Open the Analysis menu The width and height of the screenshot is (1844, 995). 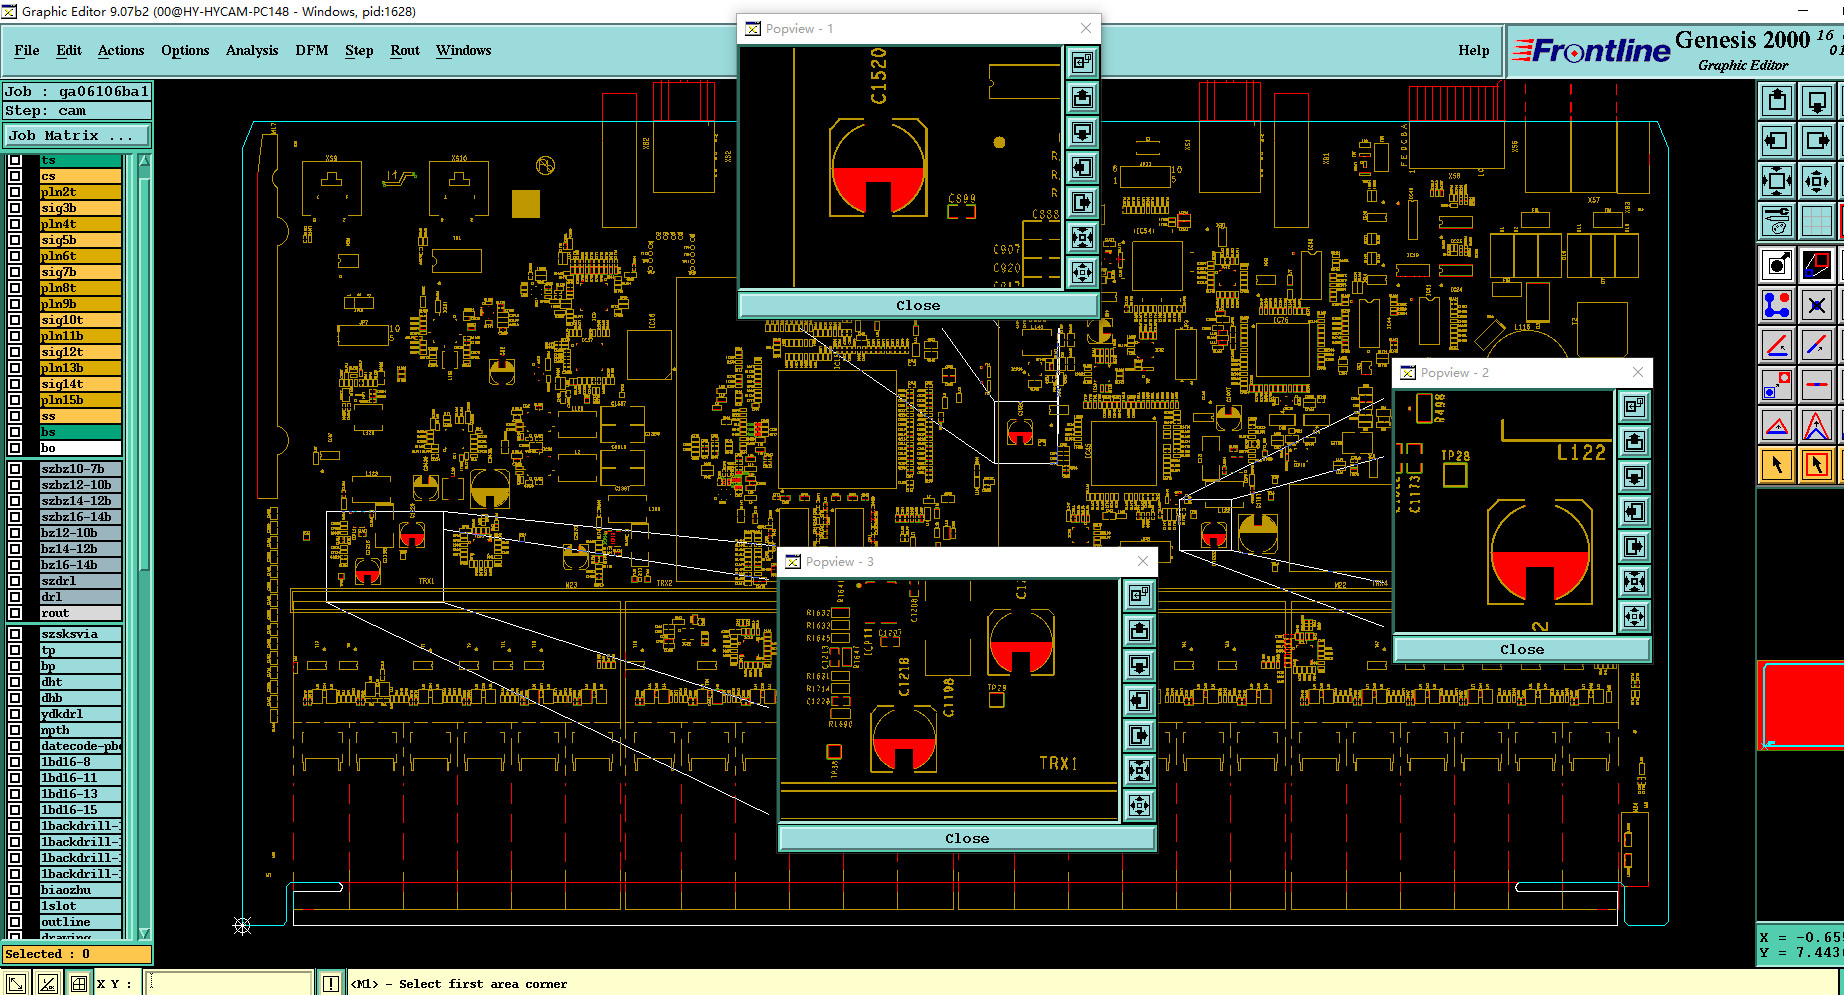coord(252,50)
